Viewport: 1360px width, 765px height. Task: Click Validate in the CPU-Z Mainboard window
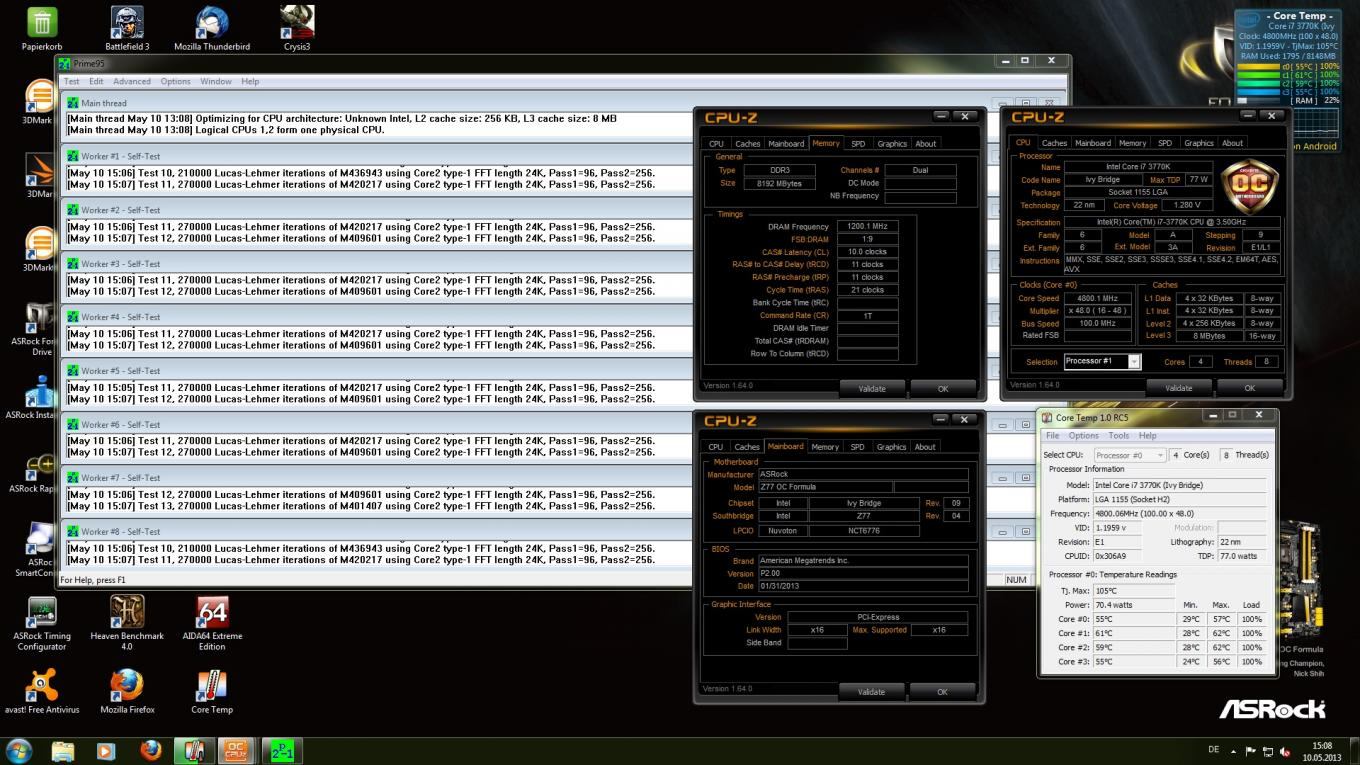coord(872,691)
